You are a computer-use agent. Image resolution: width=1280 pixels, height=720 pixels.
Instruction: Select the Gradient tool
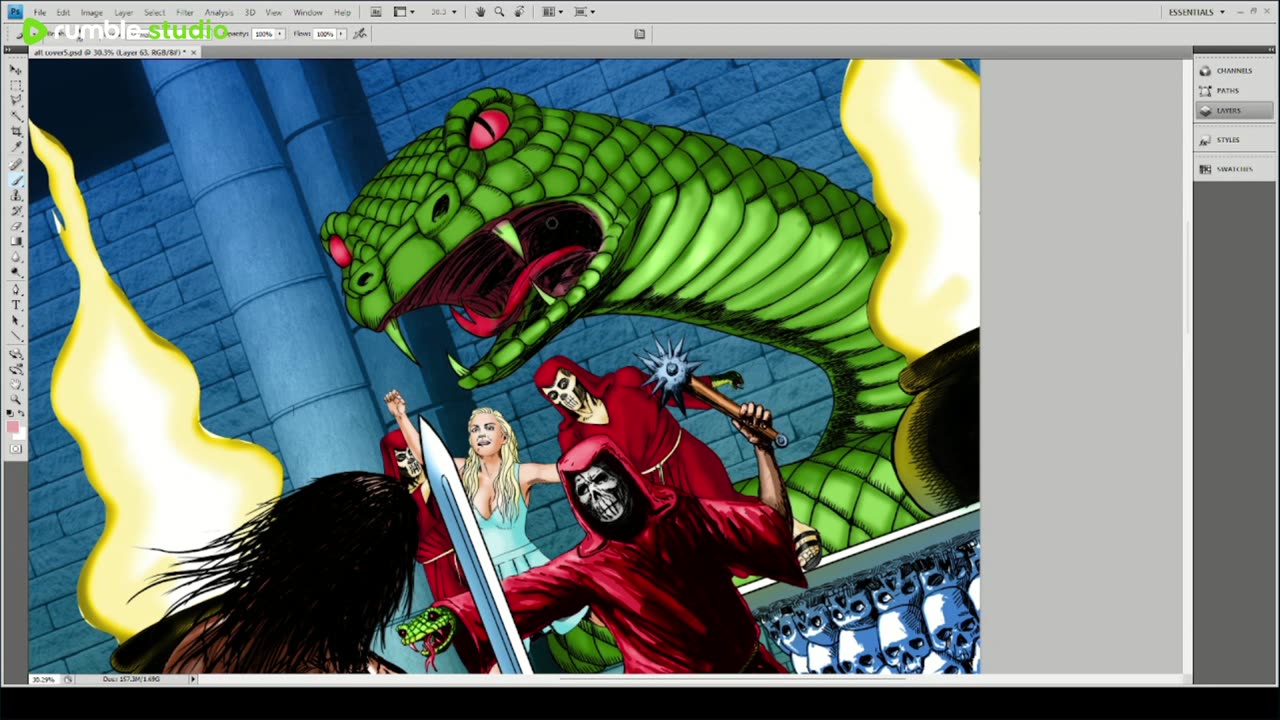click(16, 241)
